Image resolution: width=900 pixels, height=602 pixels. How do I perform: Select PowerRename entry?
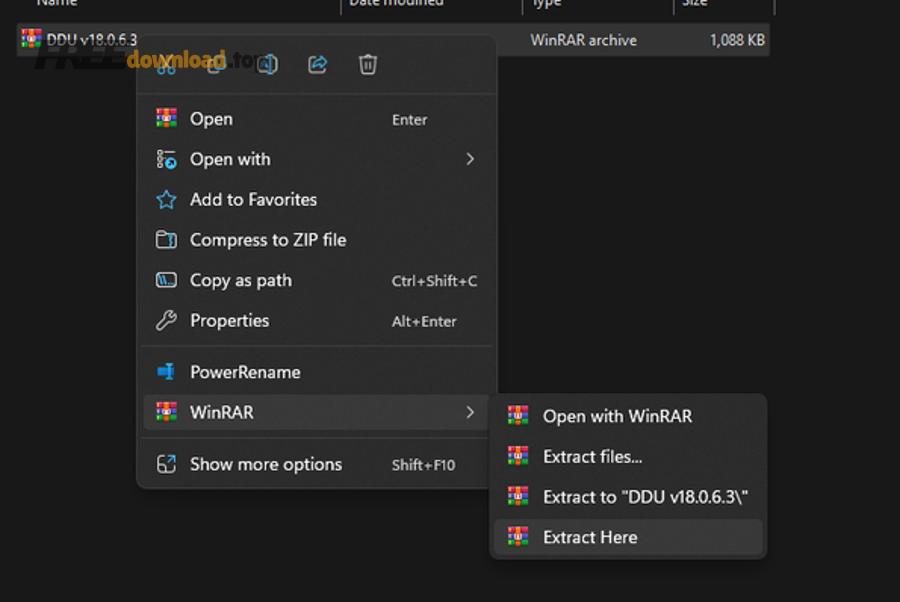click(317, 372)
